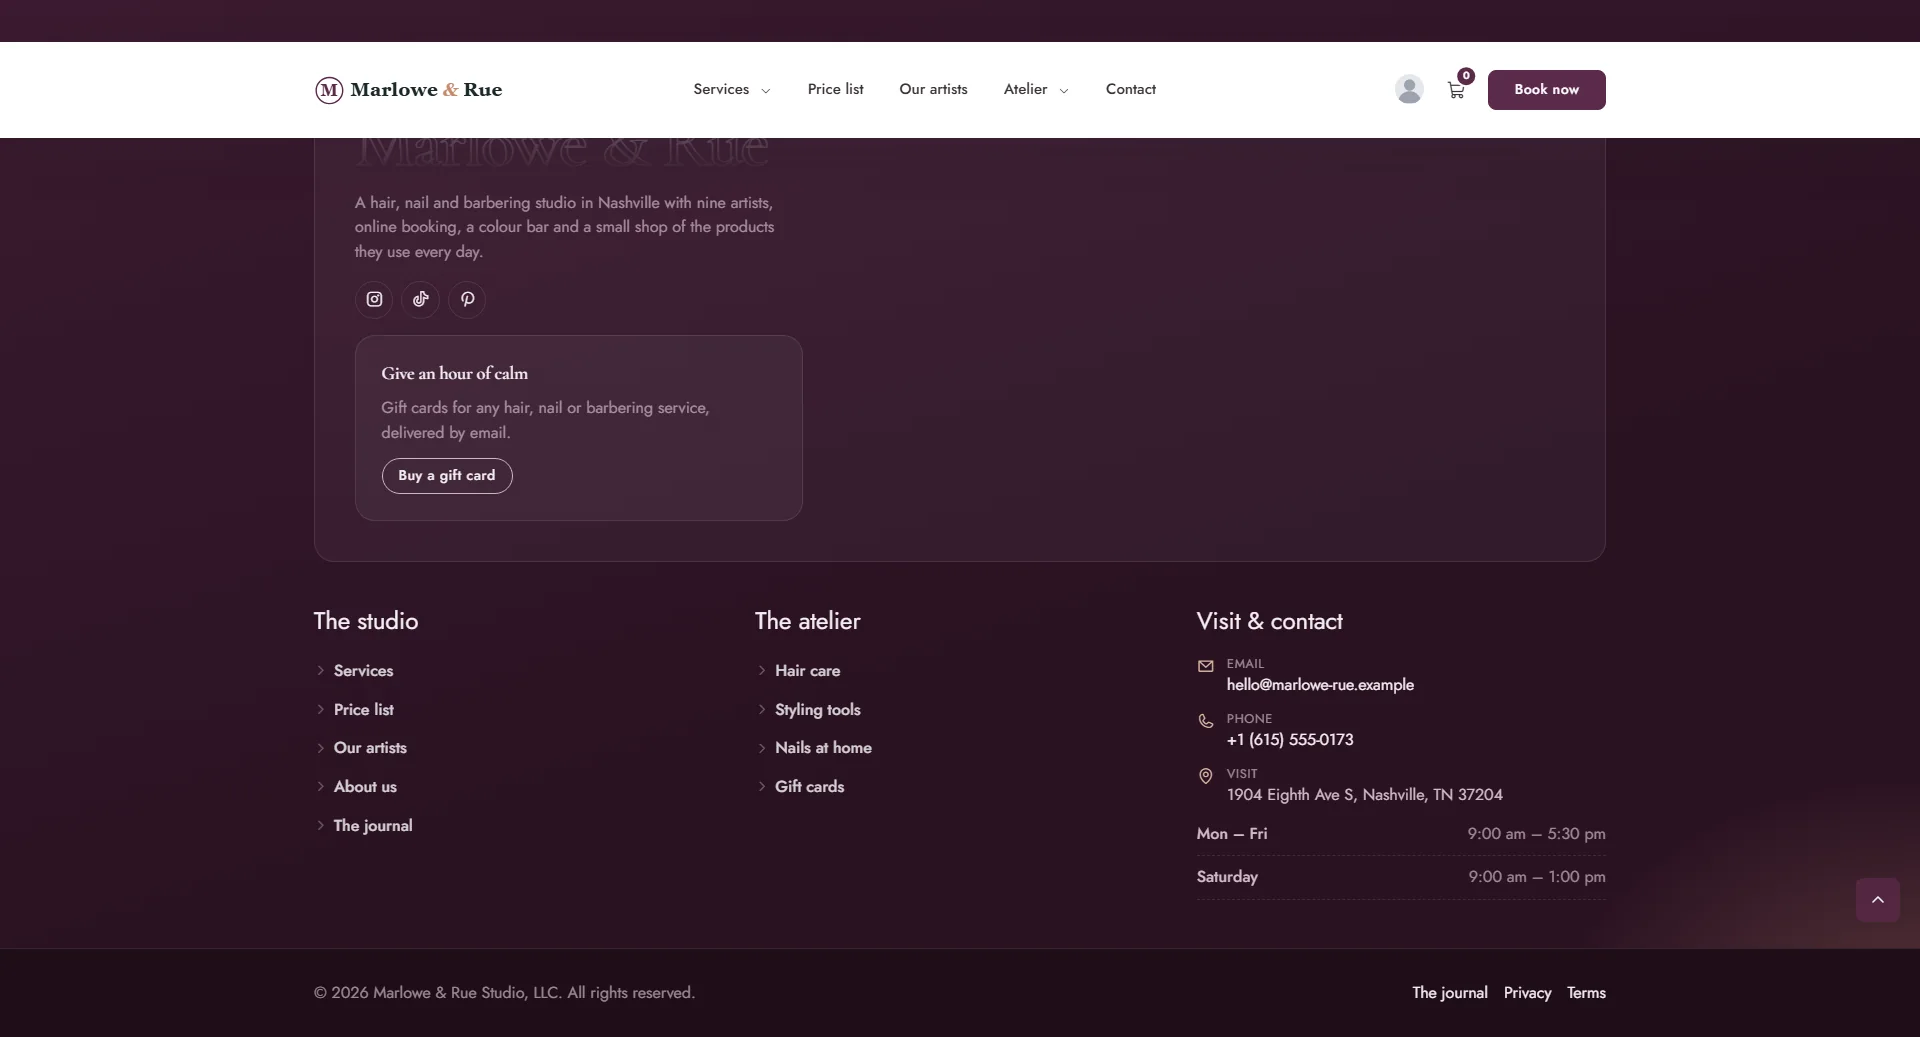This screenshot has width=1920, height=1037.
Task: Open the Instagram social icon
Action: tap(374, 299)
